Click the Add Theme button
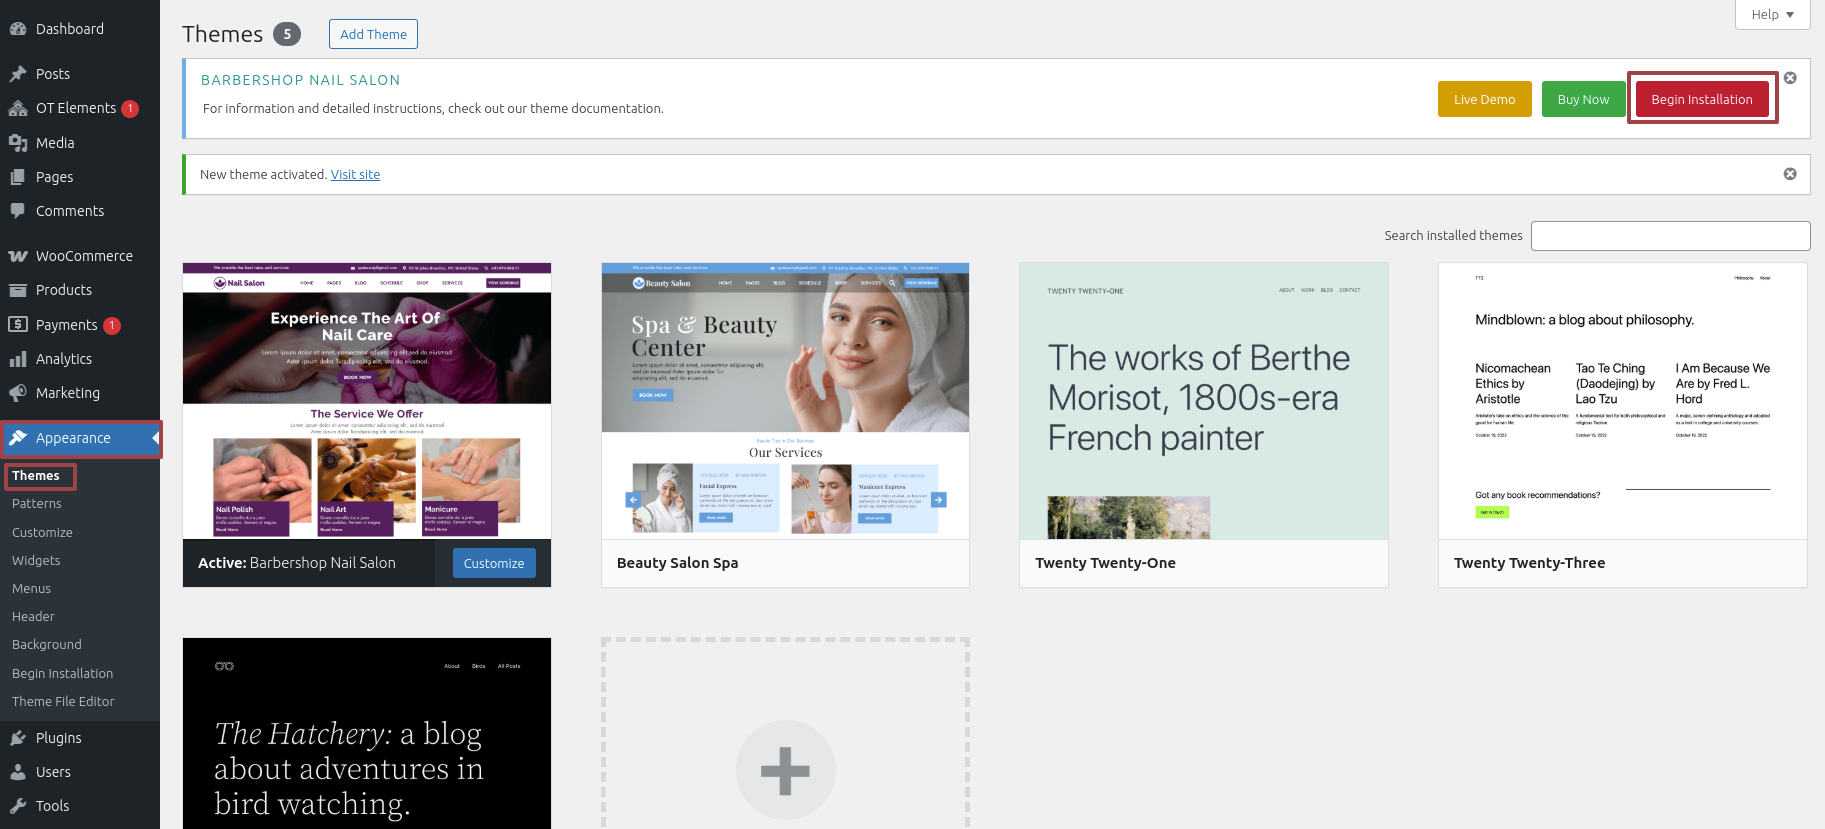 click(x=373, y=34)
